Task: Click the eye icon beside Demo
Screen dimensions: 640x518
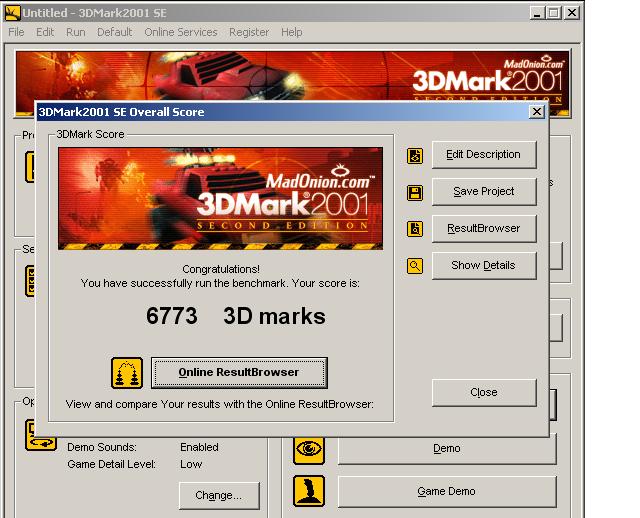Action: click(x=309, y=449)
